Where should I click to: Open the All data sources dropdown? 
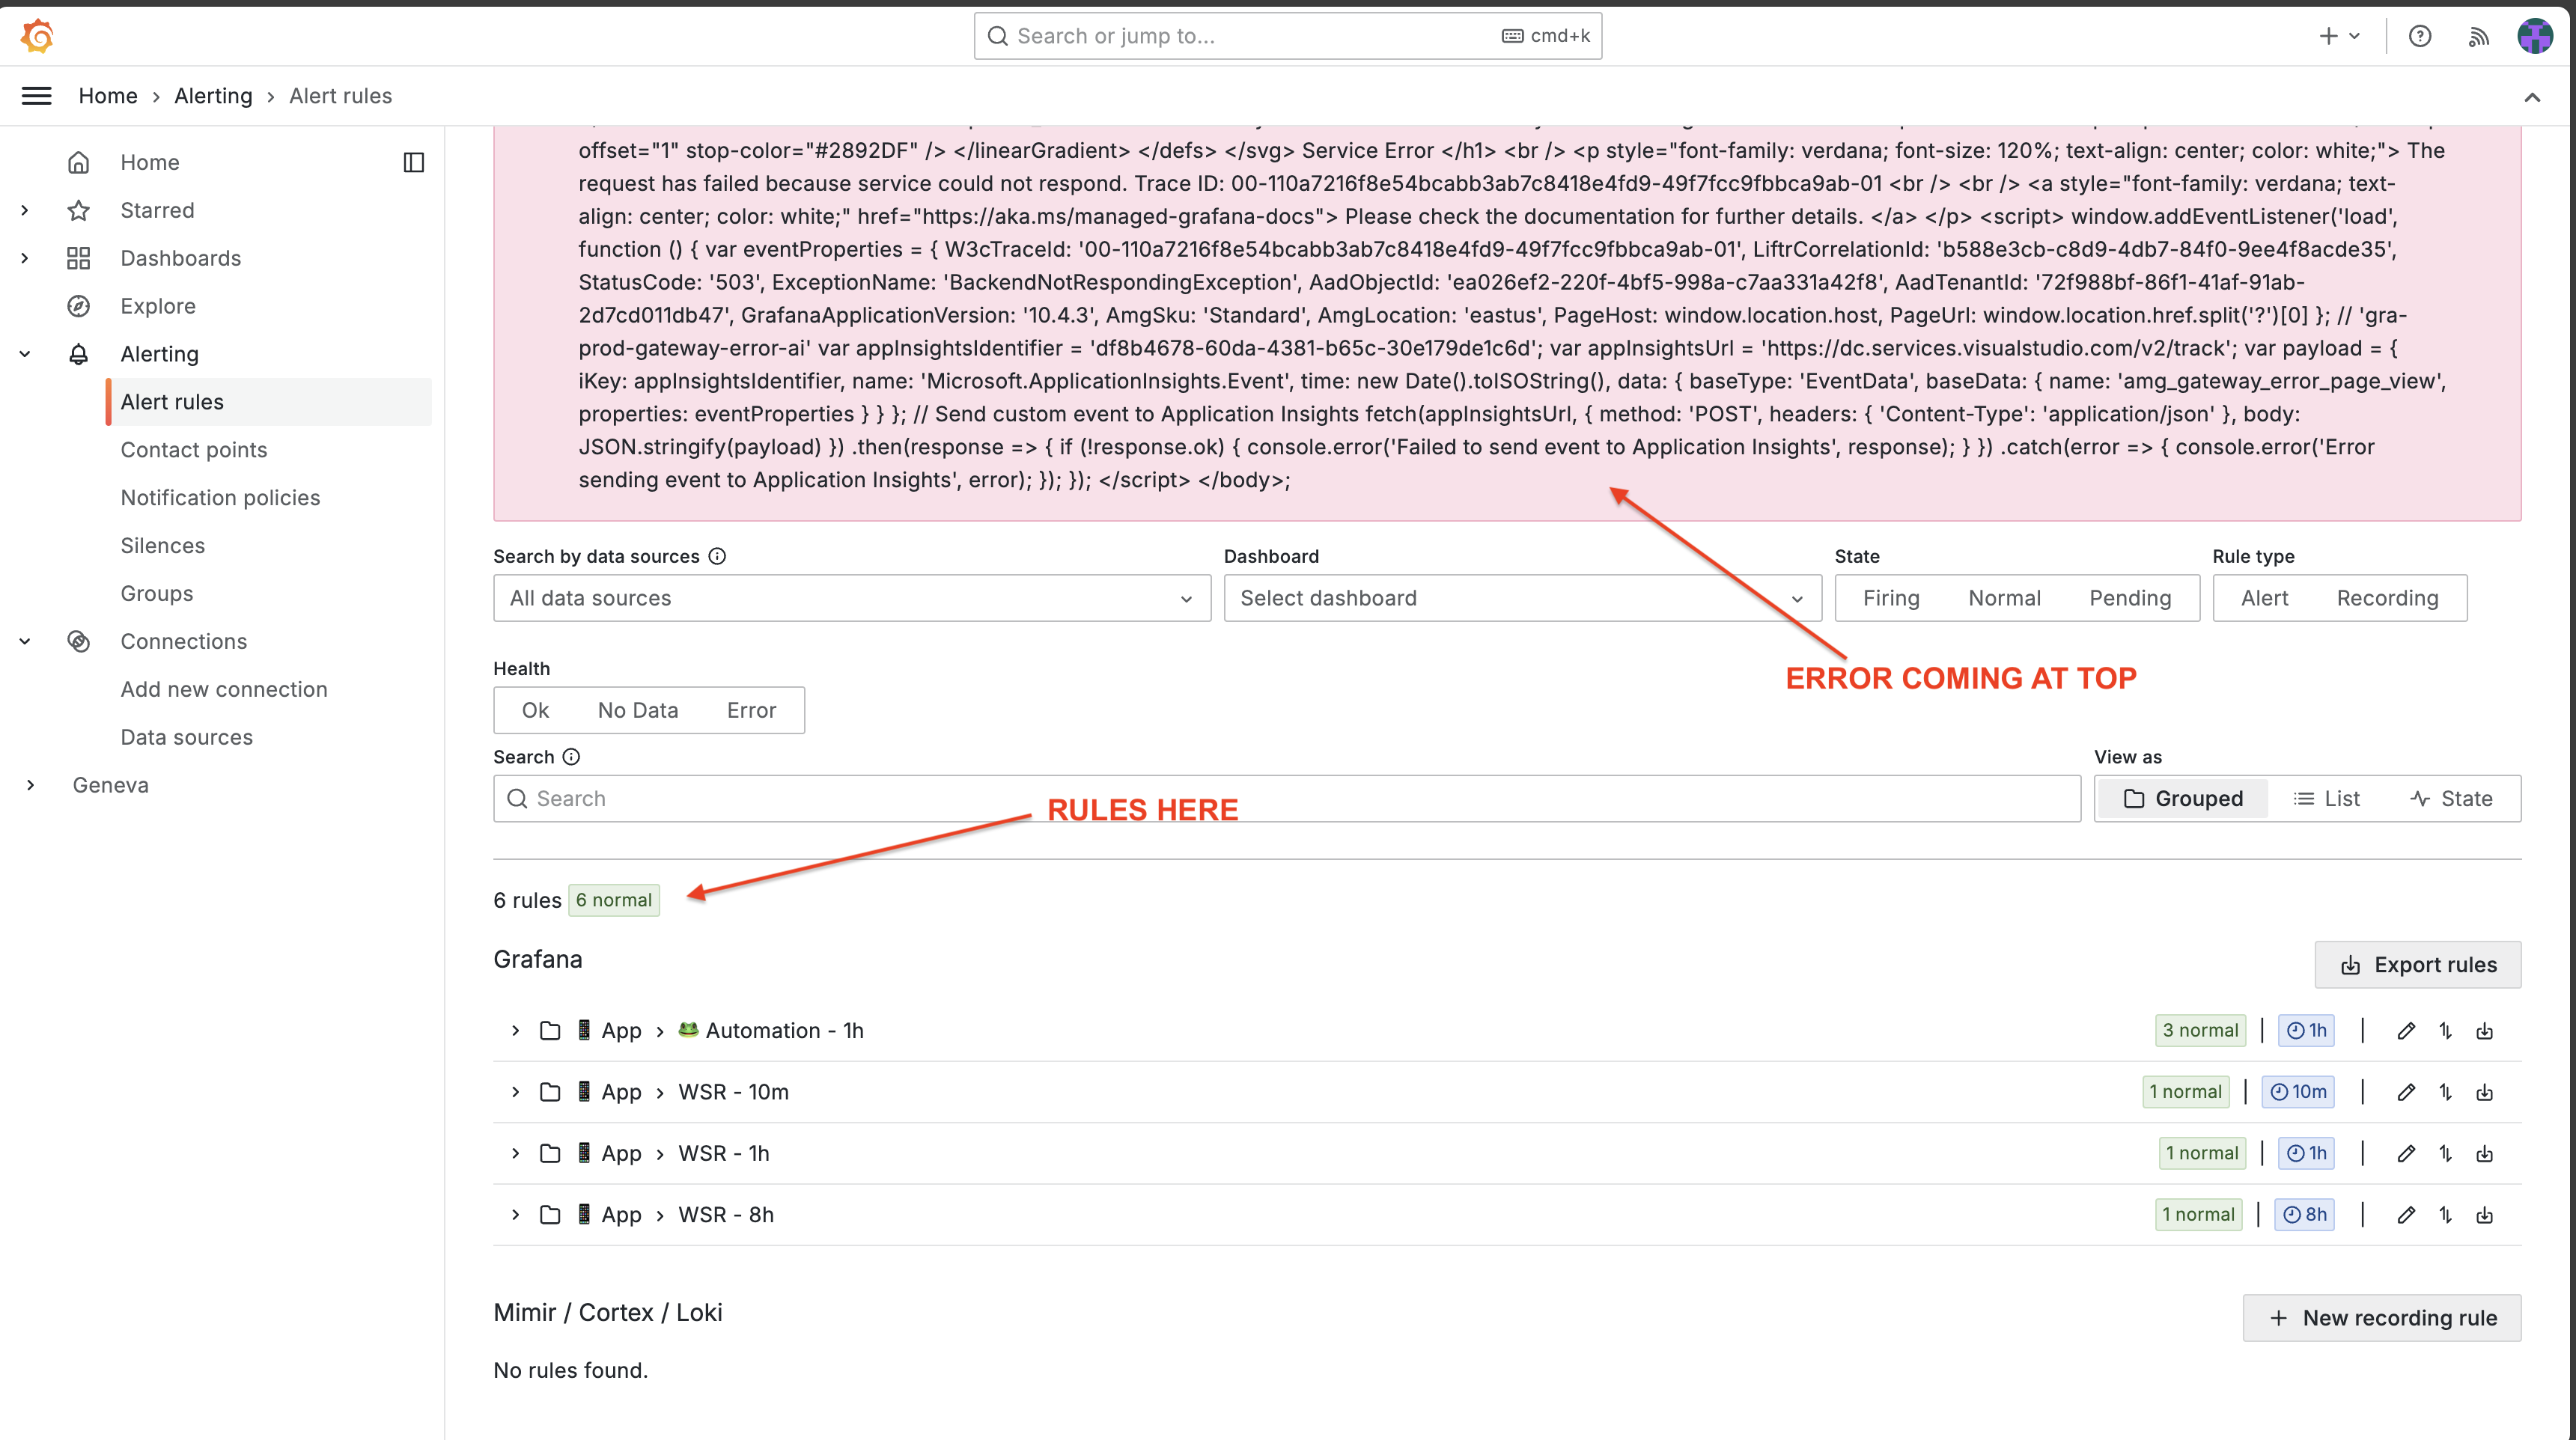point(849,597)
